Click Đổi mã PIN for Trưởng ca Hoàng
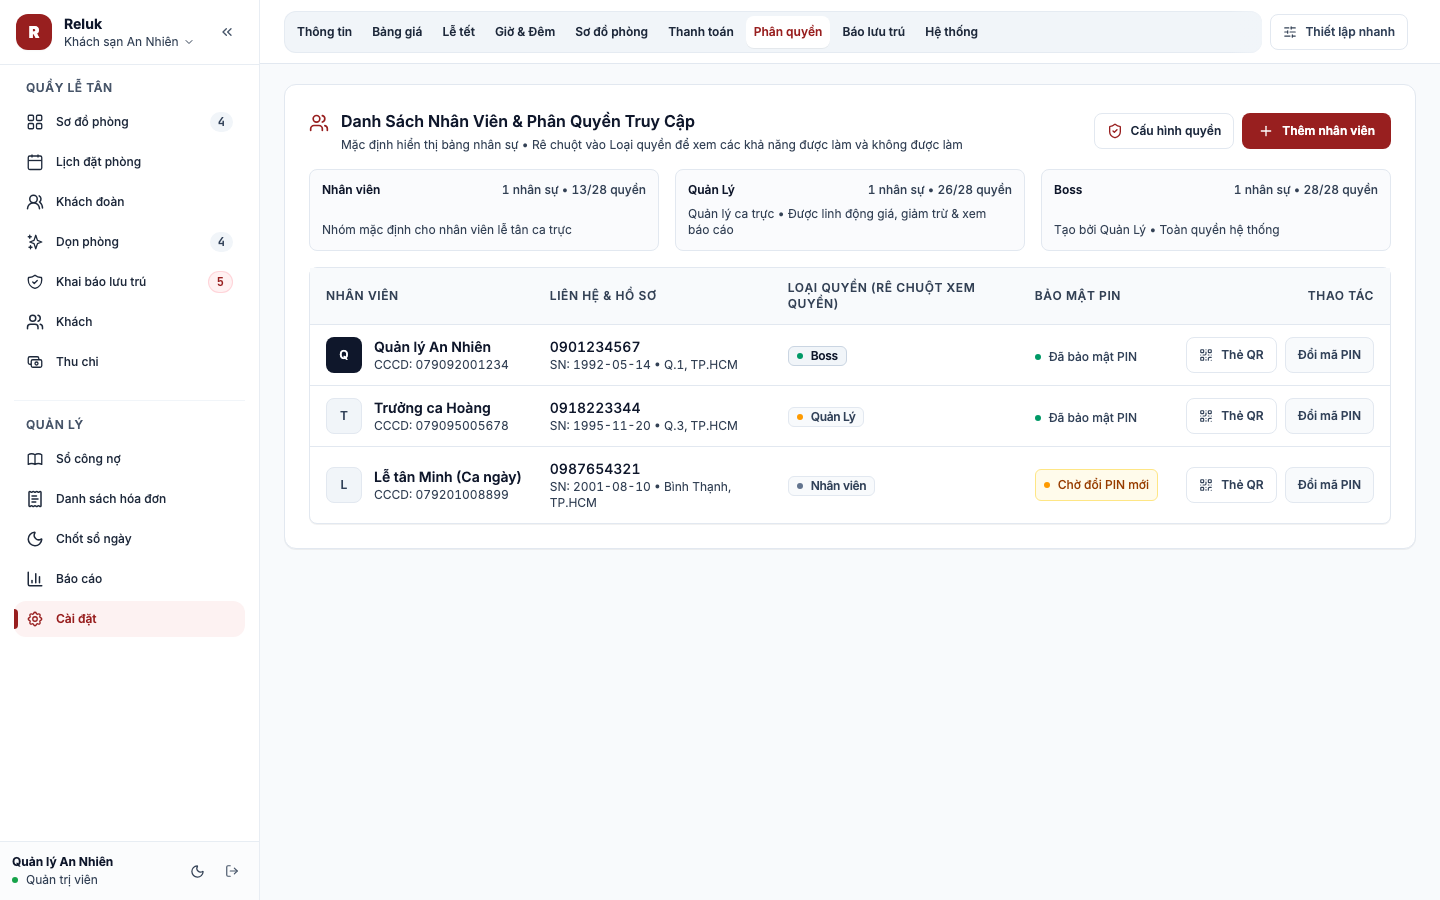The width and height of the screenshot is (1440, 900). click(1329, 416)
